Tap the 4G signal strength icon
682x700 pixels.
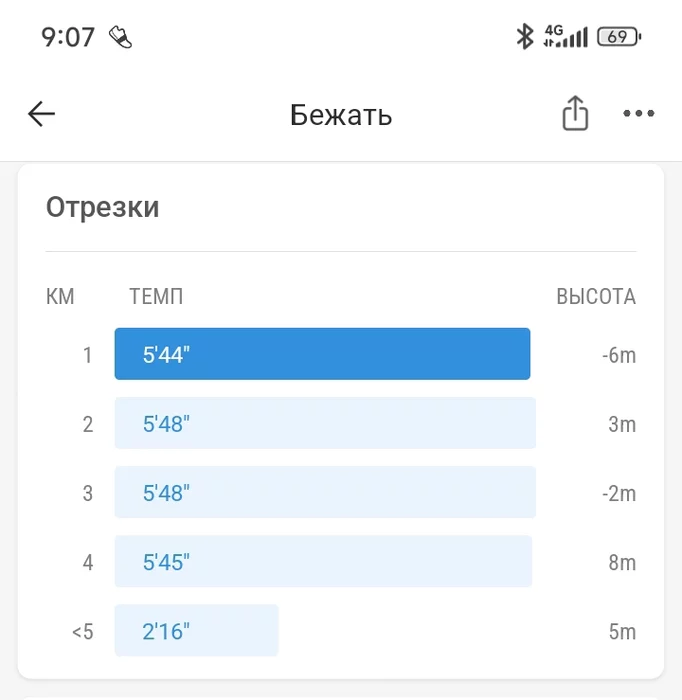point(565,37)
